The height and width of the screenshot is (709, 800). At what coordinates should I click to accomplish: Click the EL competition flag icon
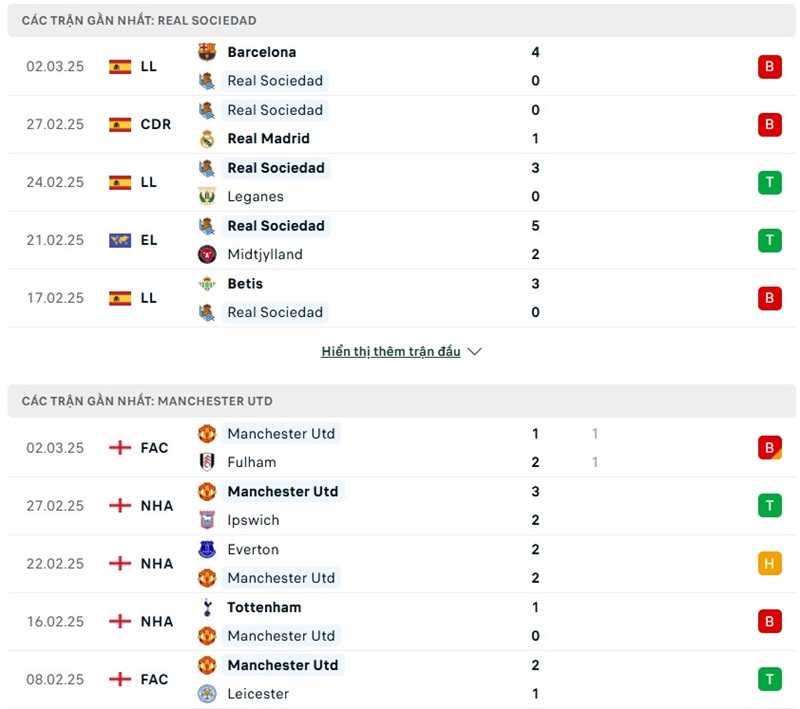click(x=120, y=241)
